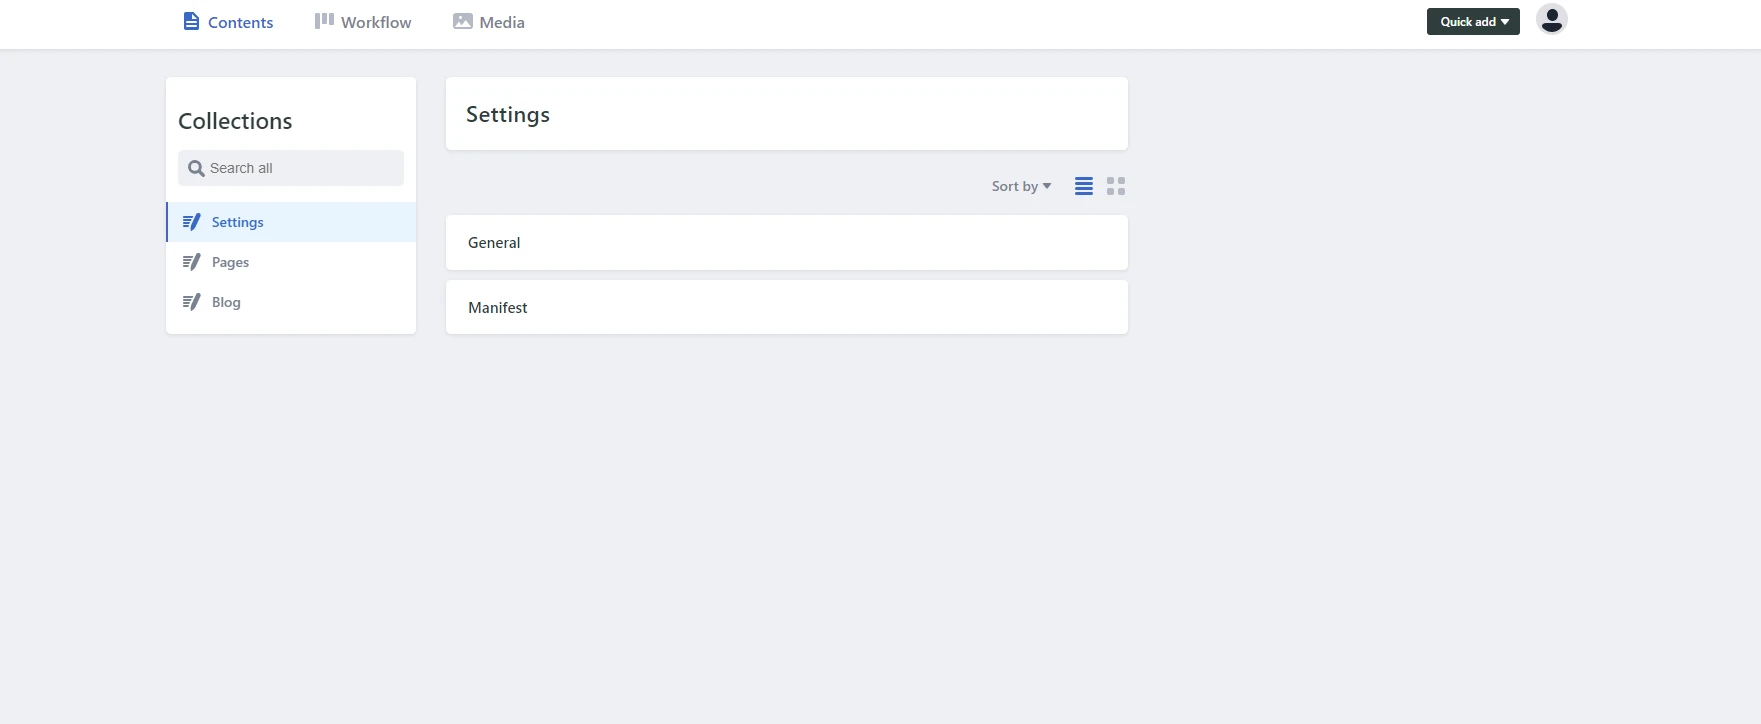The image size is (1761, 724).
Task: Go to the Workflow tab
Action: [376, 22]
